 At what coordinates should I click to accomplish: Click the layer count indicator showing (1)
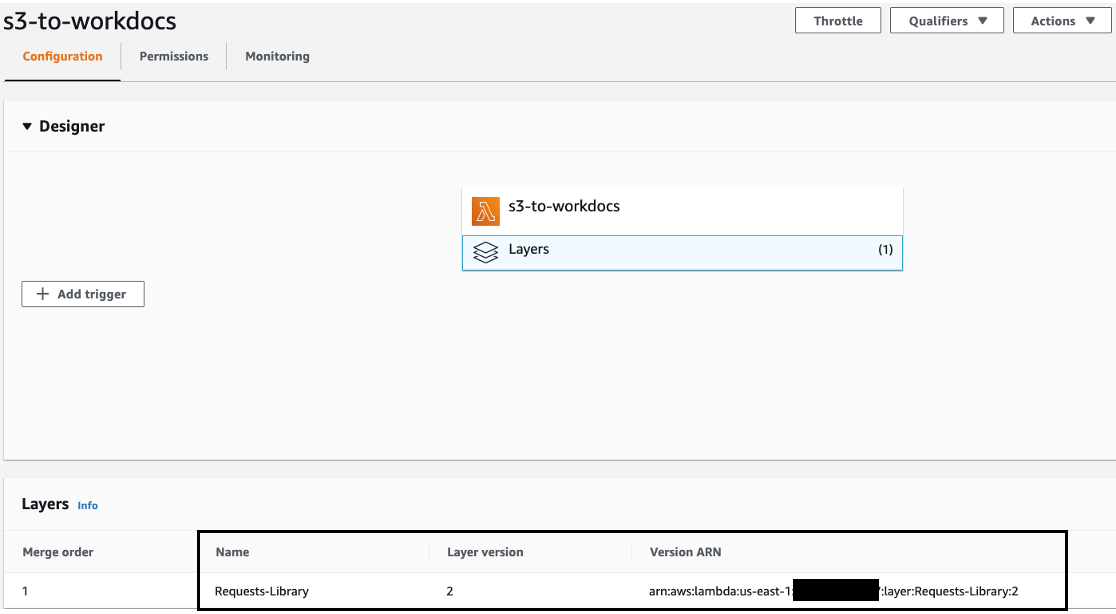pos(884,251)
